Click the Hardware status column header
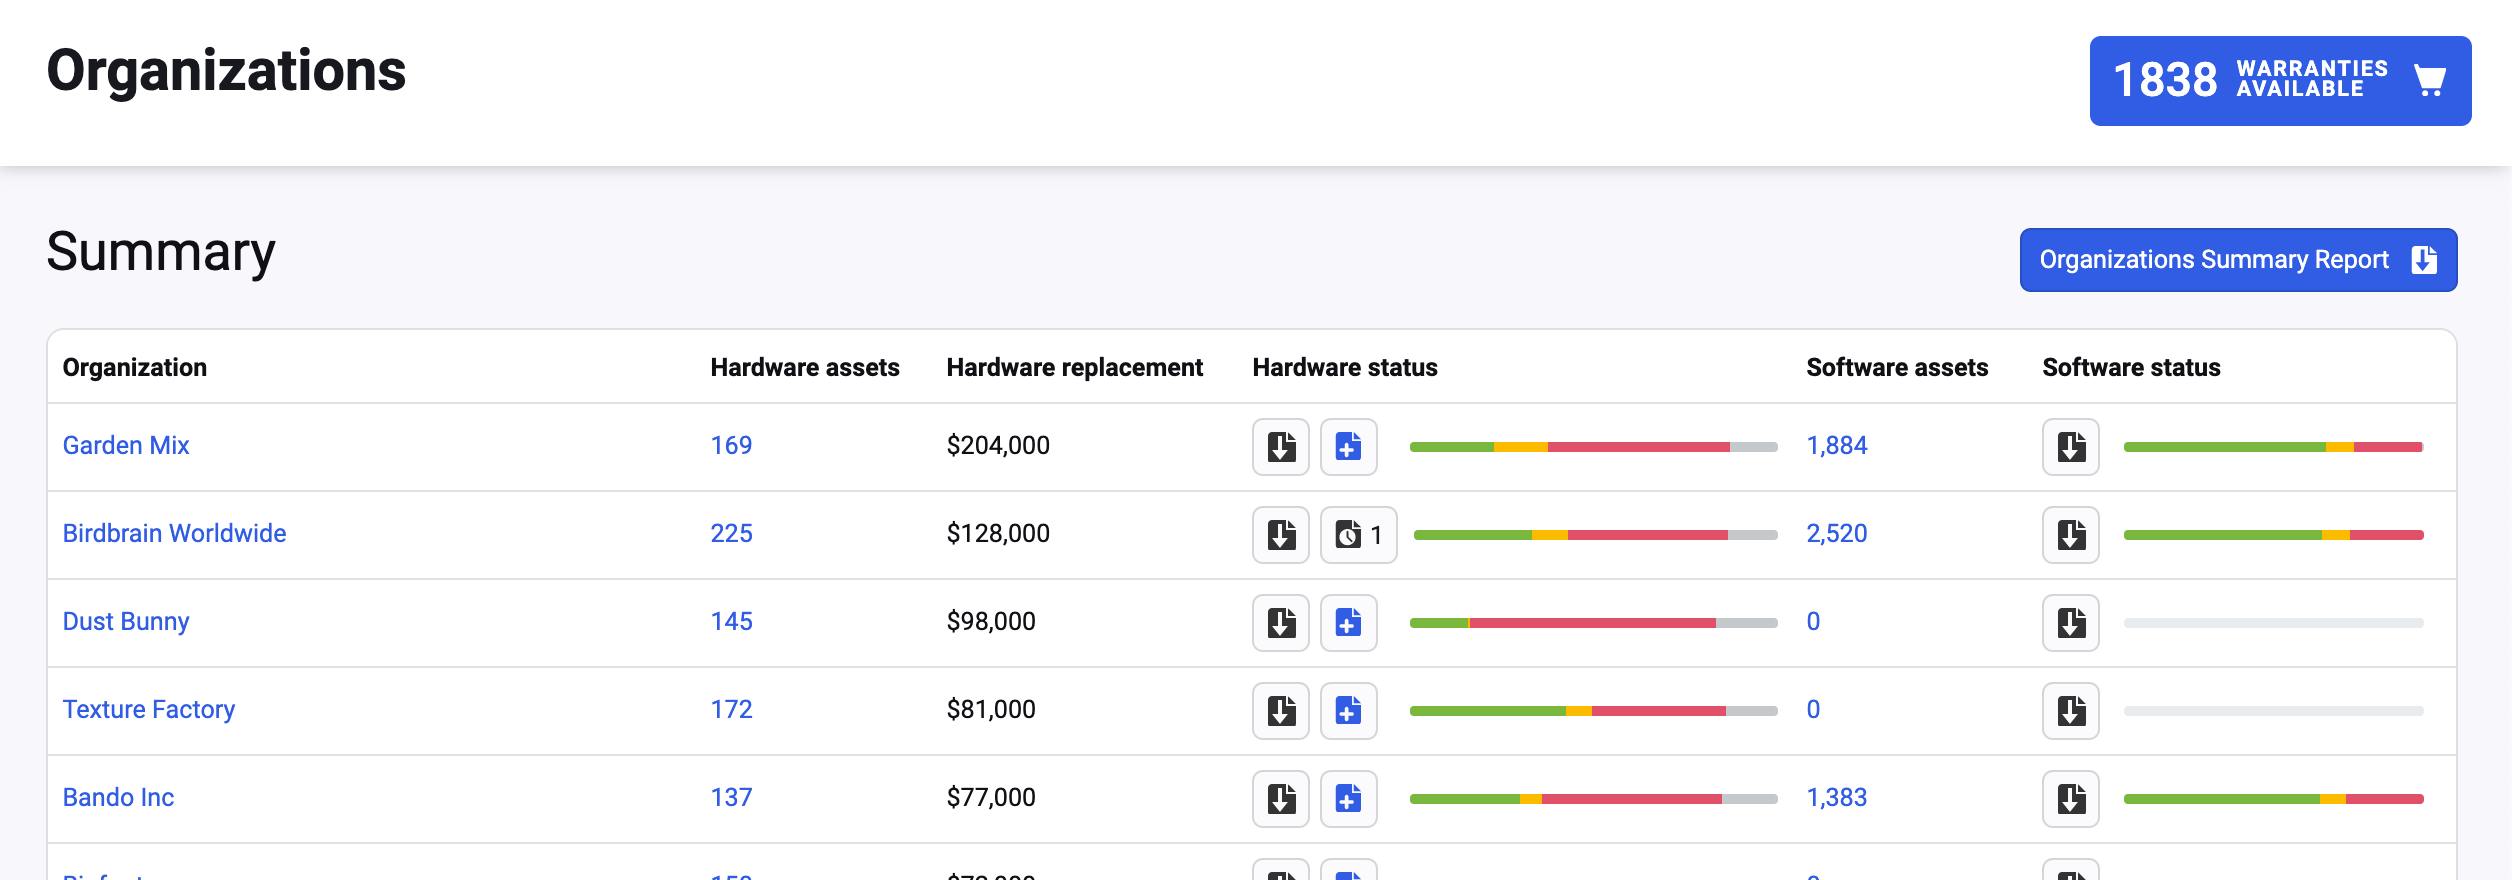The width and height of the screenshot is (2512, 880). (1345, 368)
